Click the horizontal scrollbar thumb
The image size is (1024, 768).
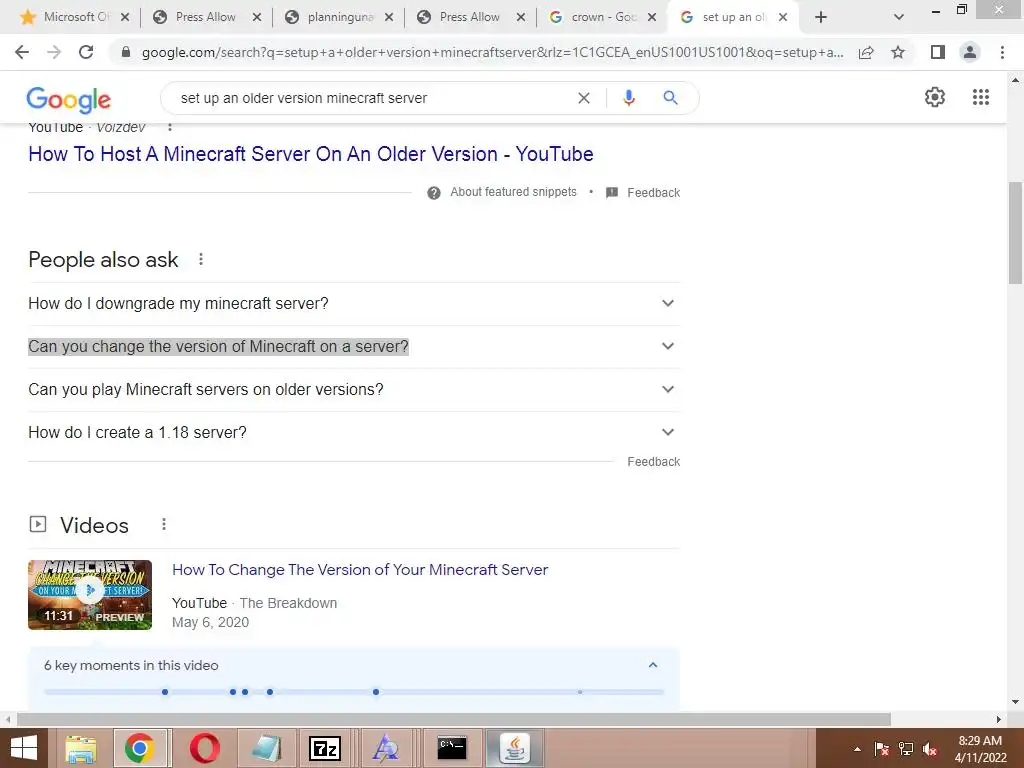click(454, 719)
